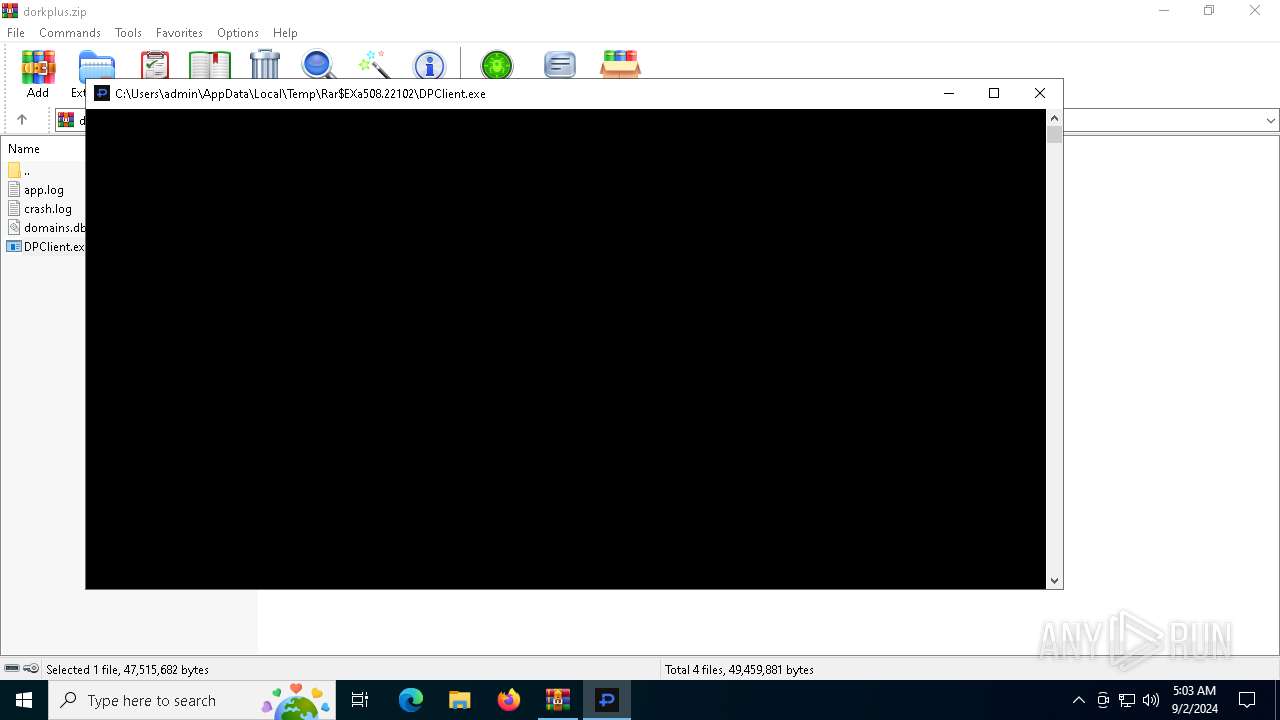Expand the WinRAR address bar dropdown
This screenshot has width=1280, height=720.
pos(1271,120)
